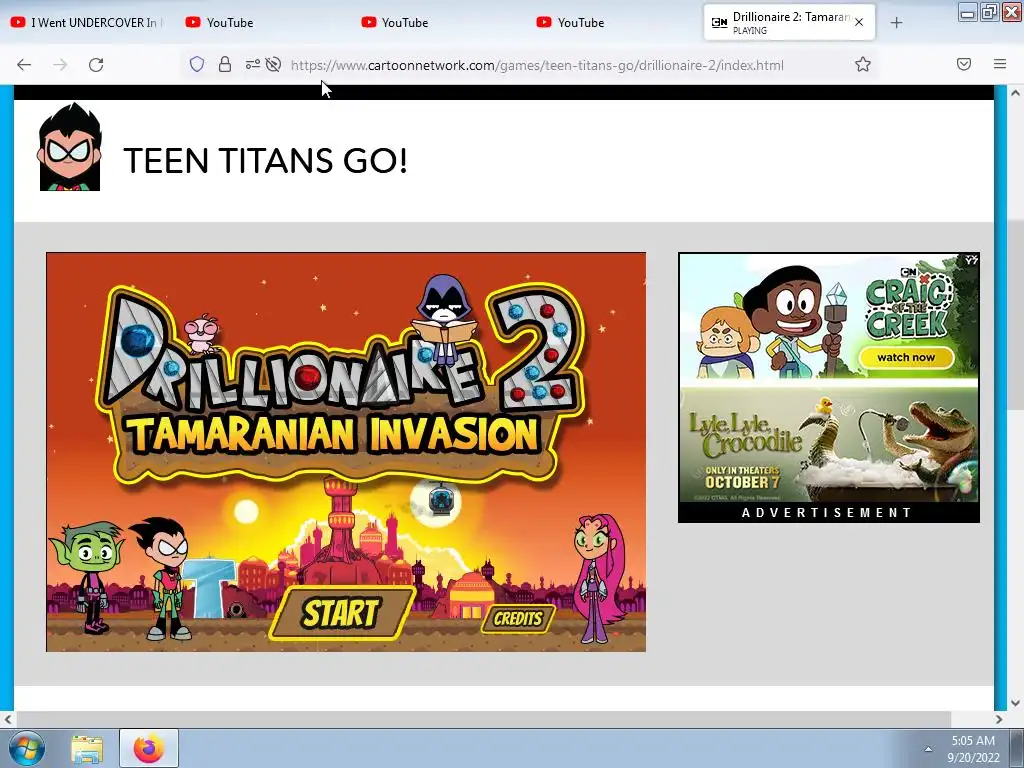Click the Show desktop strip on the taskbar
Screen dimensions: 1024x768
pos(1016,748)
